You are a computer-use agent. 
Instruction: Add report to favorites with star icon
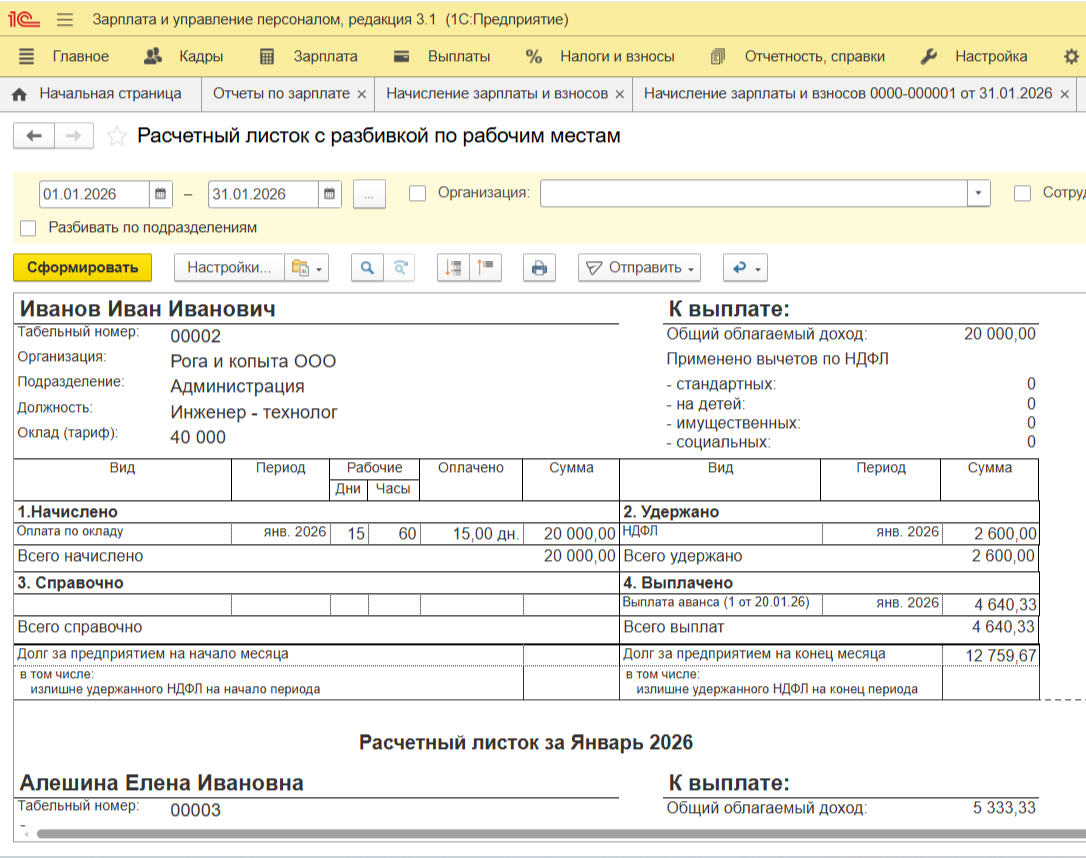(116, 136)
